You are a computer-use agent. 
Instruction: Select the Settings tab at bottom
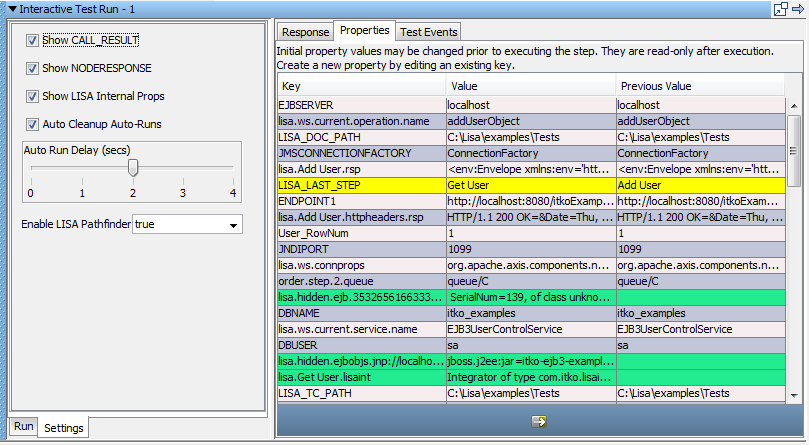point(63,428)
